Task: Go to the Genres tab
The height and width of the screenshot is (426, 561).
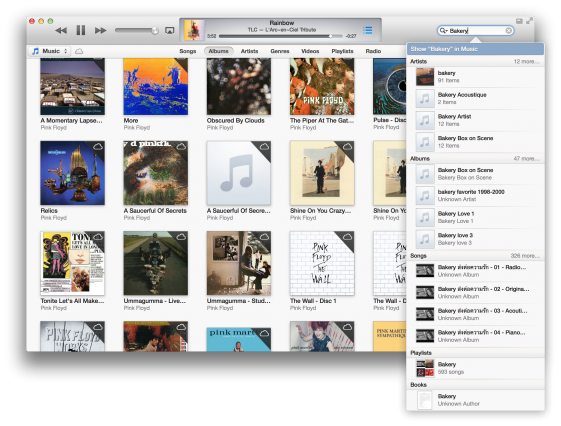Action: point(280,52)
